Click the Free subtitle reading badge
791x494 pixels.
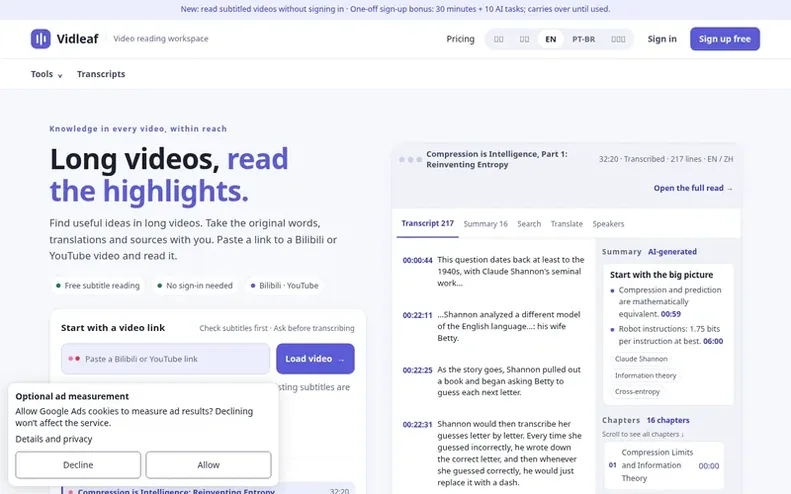97,286
